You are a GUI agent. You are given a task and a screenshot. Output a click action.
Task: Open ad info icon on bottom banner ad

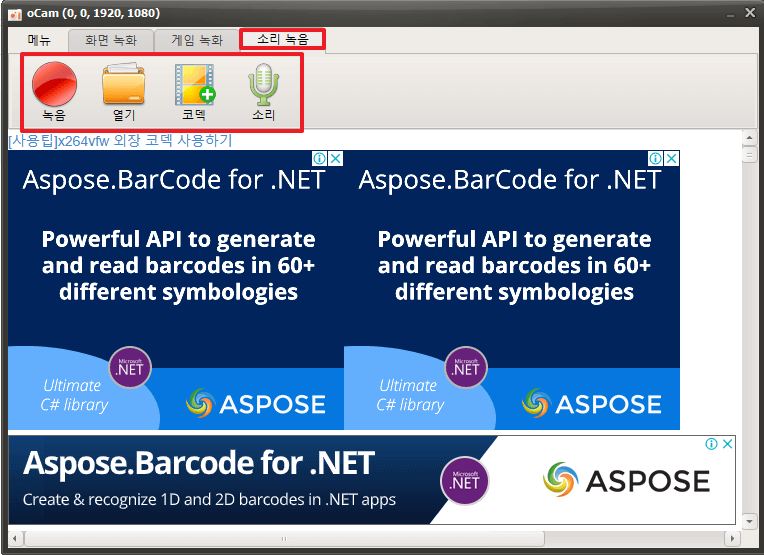(x=711, y=443)
